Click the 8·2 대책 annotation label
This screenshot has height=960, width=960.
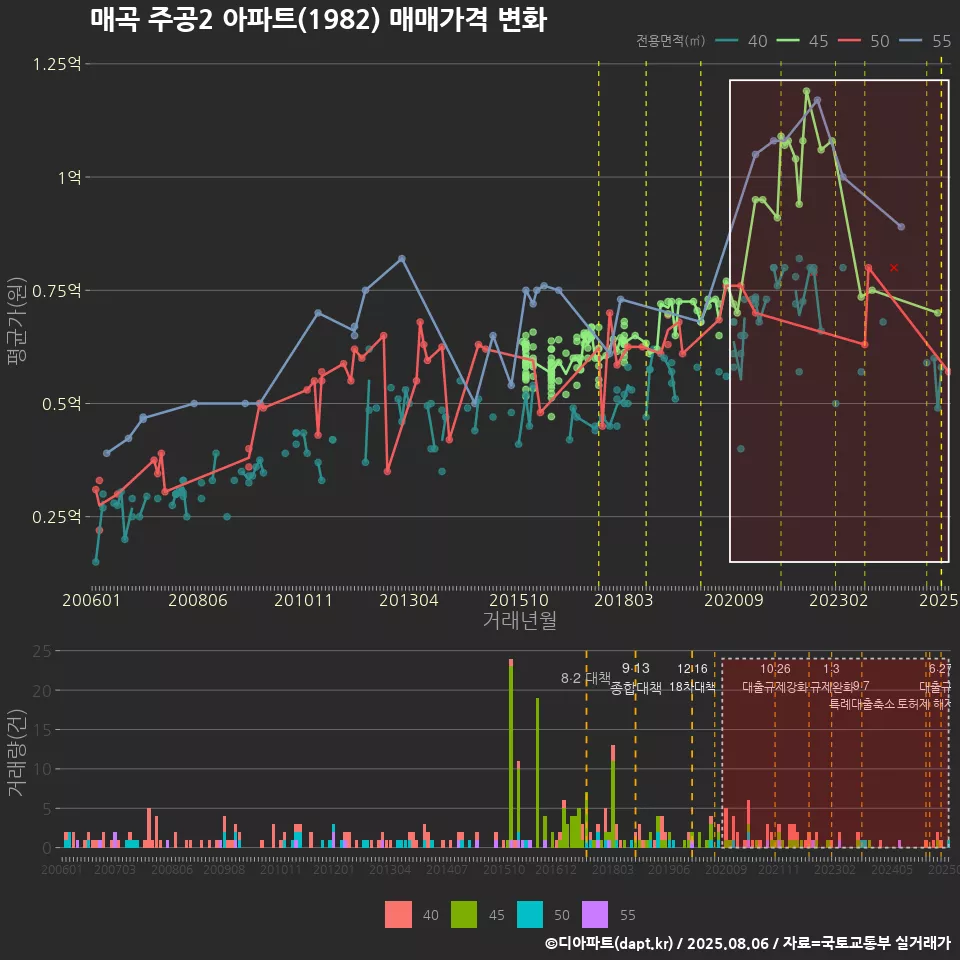coord(586,678)
